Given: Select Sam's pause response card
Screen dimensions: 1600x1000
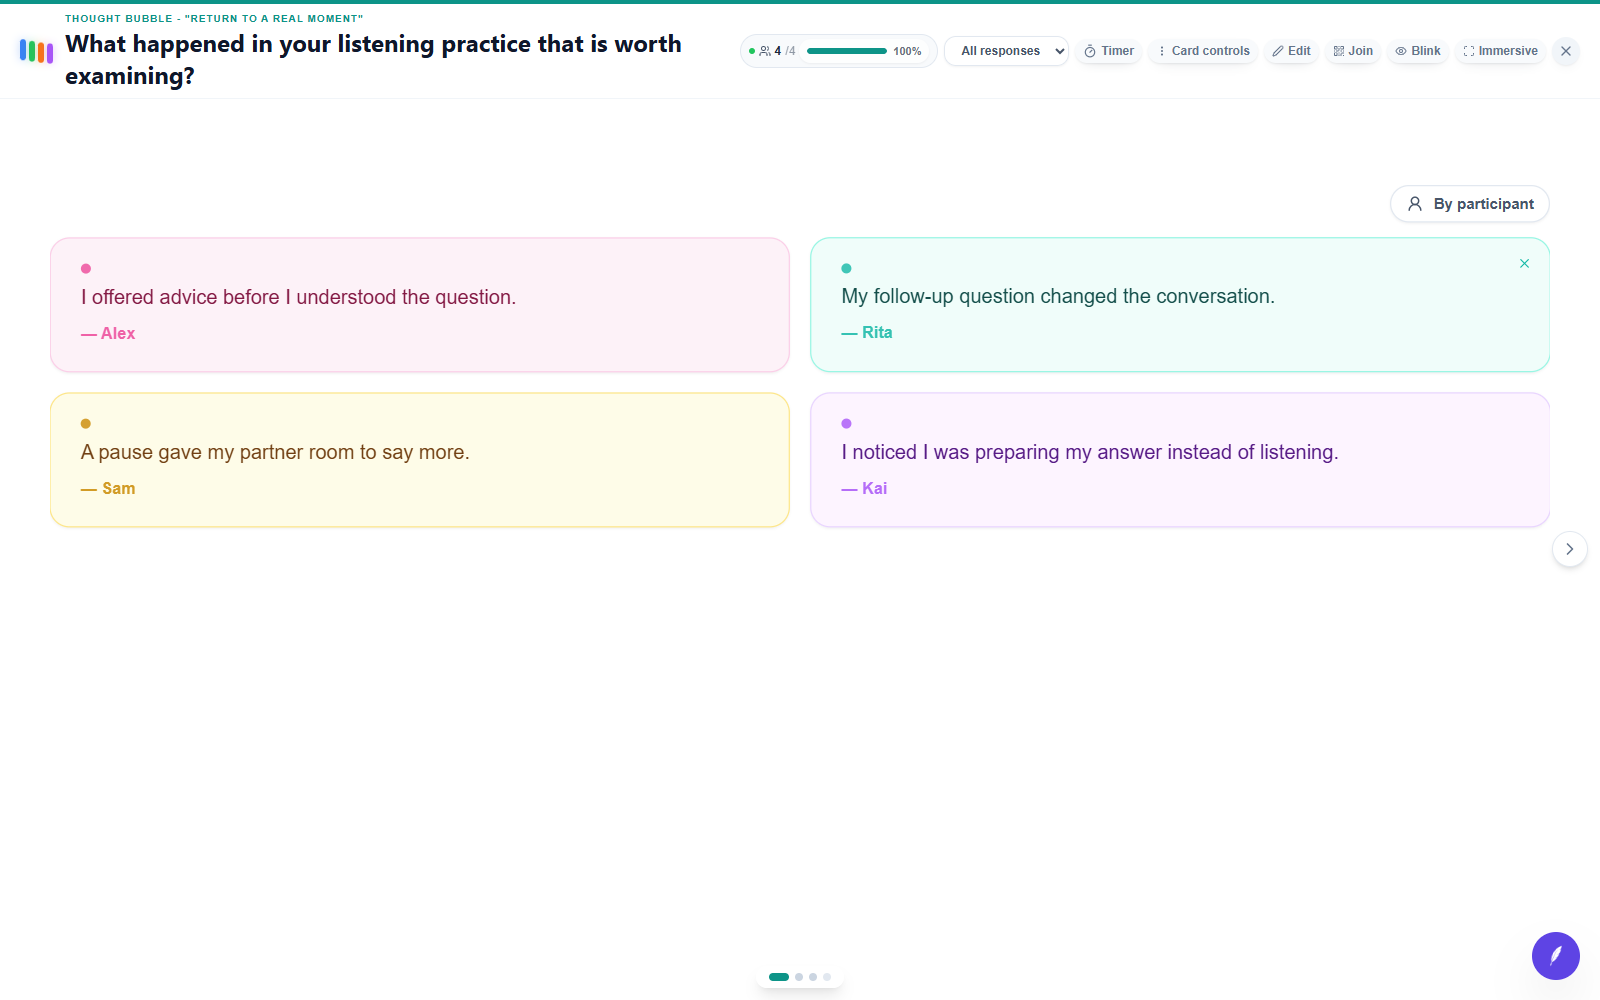Looking at the screenshot, I should pyautogui.click(x=420, y=460).
